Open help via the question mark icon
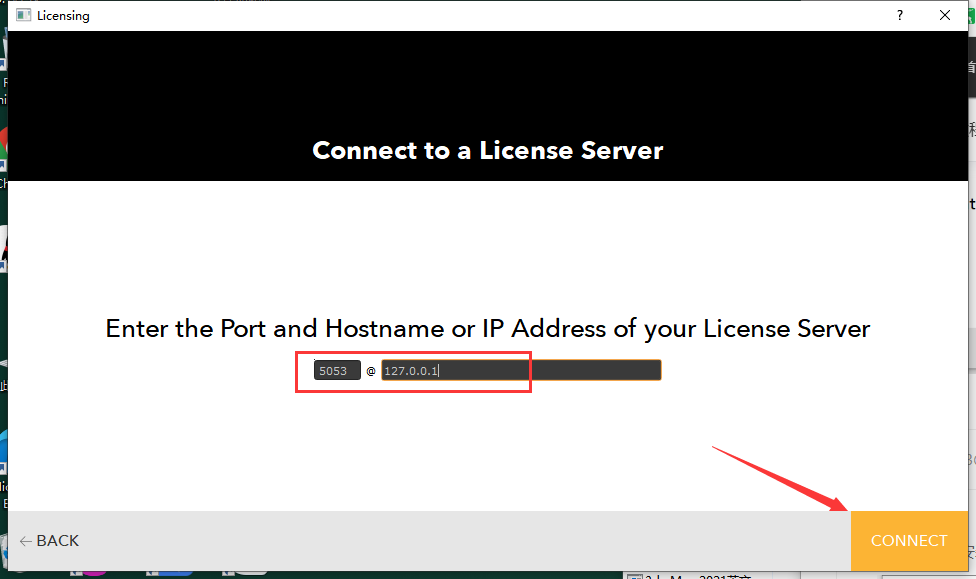 [899, 15]
